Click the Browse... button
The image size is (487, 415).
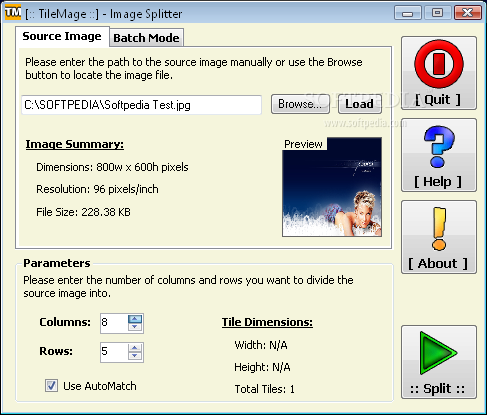click(300, 104)
